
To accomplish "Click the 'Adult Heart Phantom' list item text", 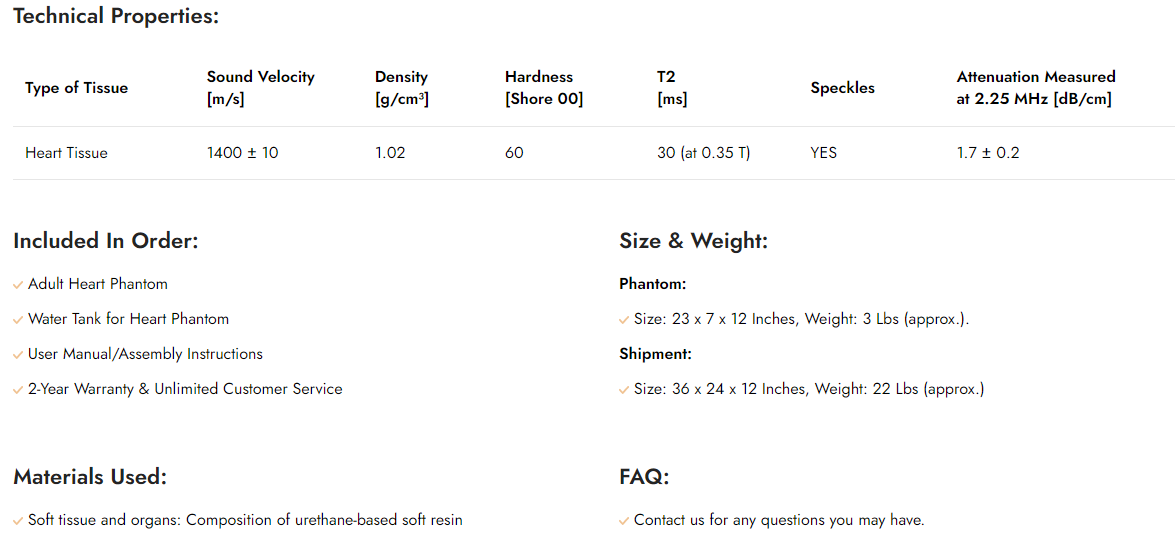I will (x=98, y=284).
